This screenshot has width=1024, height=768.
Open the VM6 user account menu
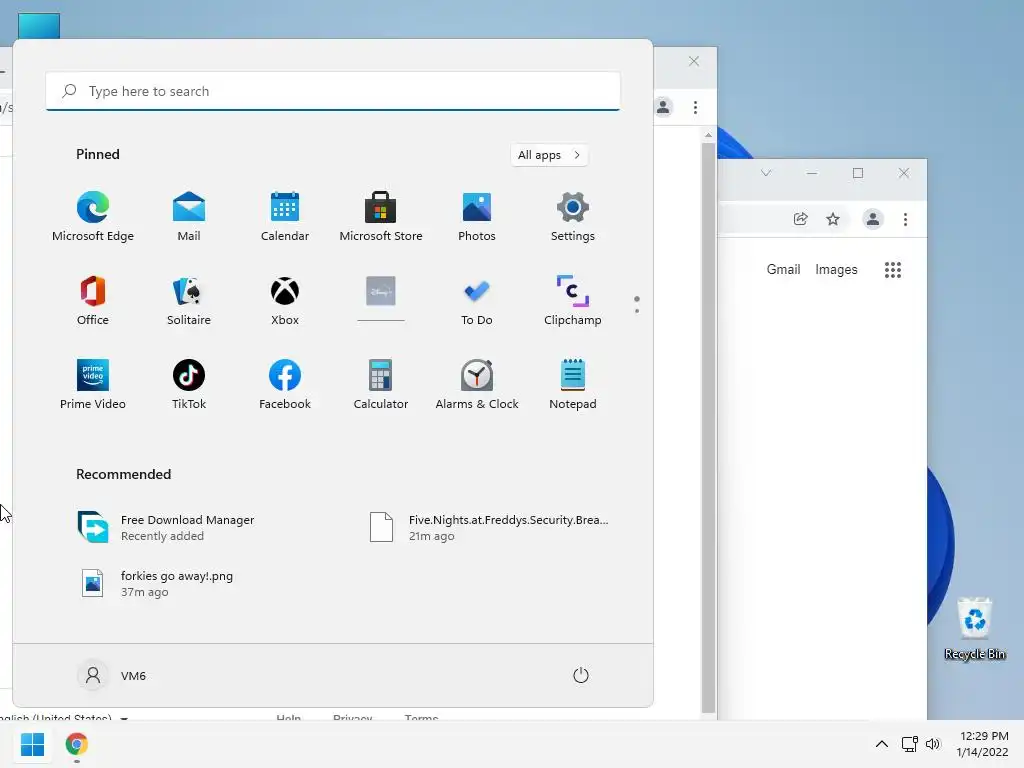[112, 675]
